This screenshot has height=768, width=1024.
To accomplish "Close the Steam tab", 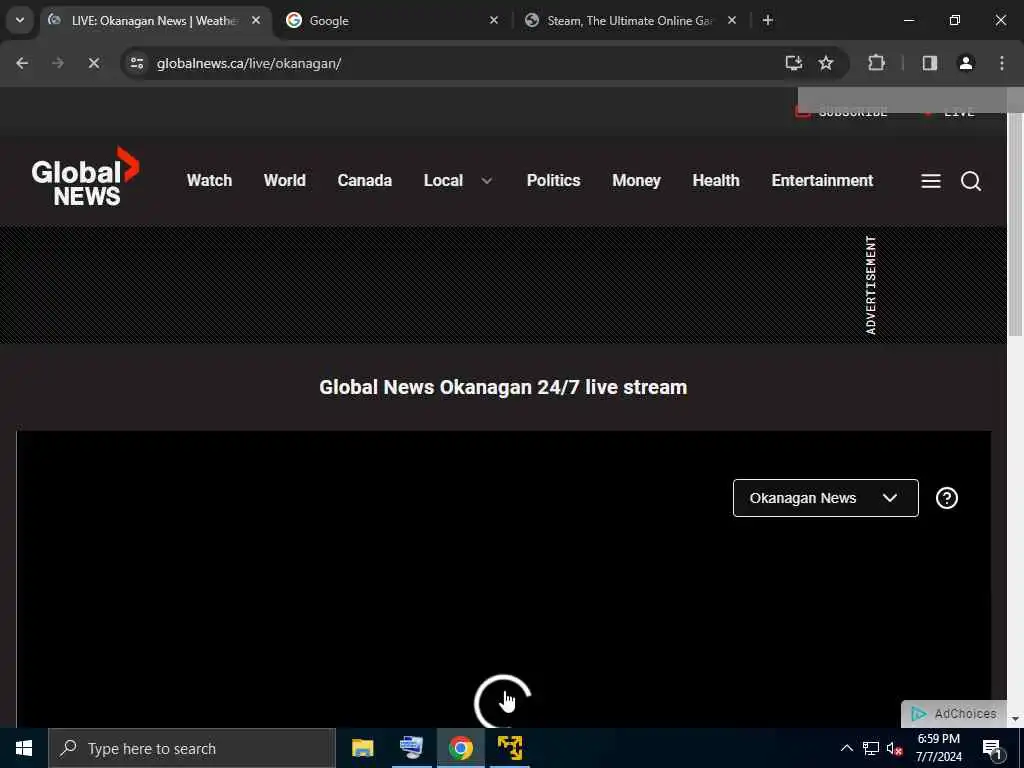I will tap(731, 20).
